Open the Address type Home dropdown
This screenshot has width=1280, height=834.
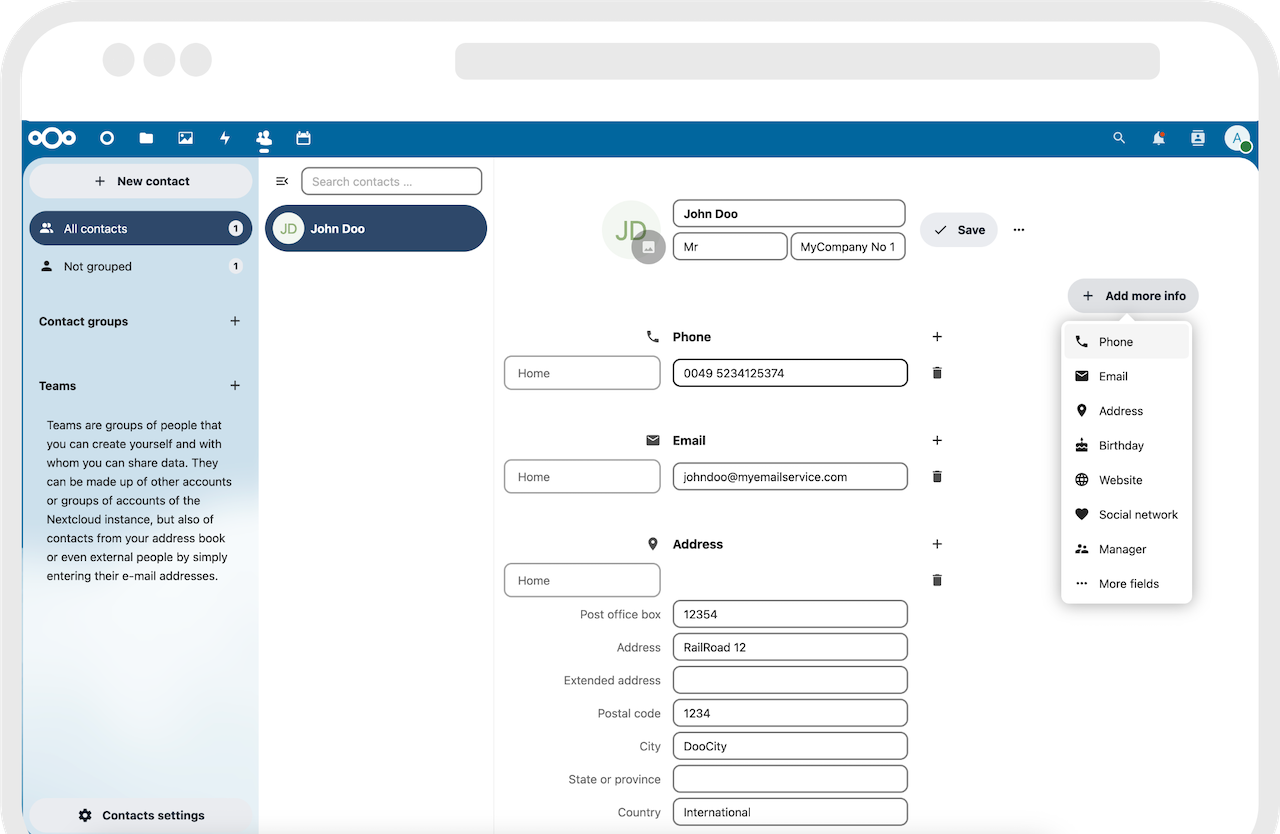(x=582, y=580)
